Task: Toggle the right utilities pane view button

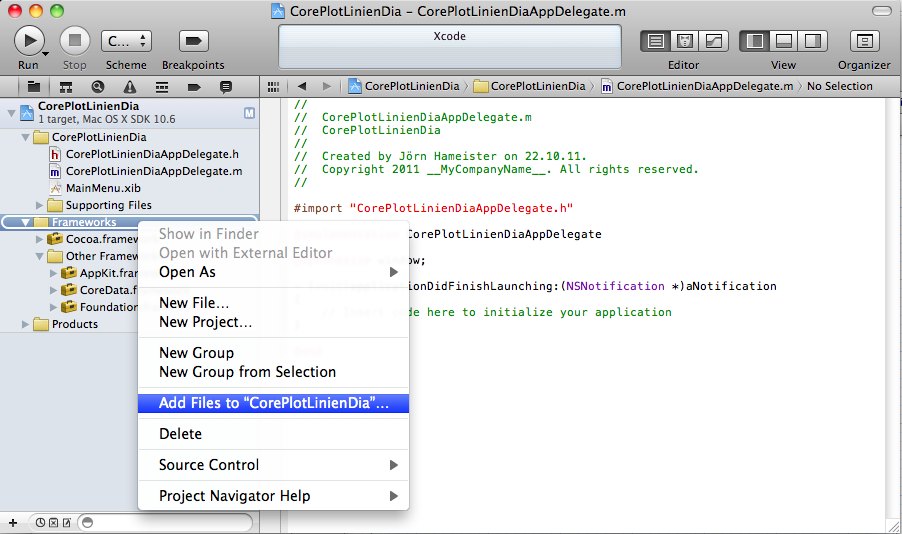Action: click(813, 41)
